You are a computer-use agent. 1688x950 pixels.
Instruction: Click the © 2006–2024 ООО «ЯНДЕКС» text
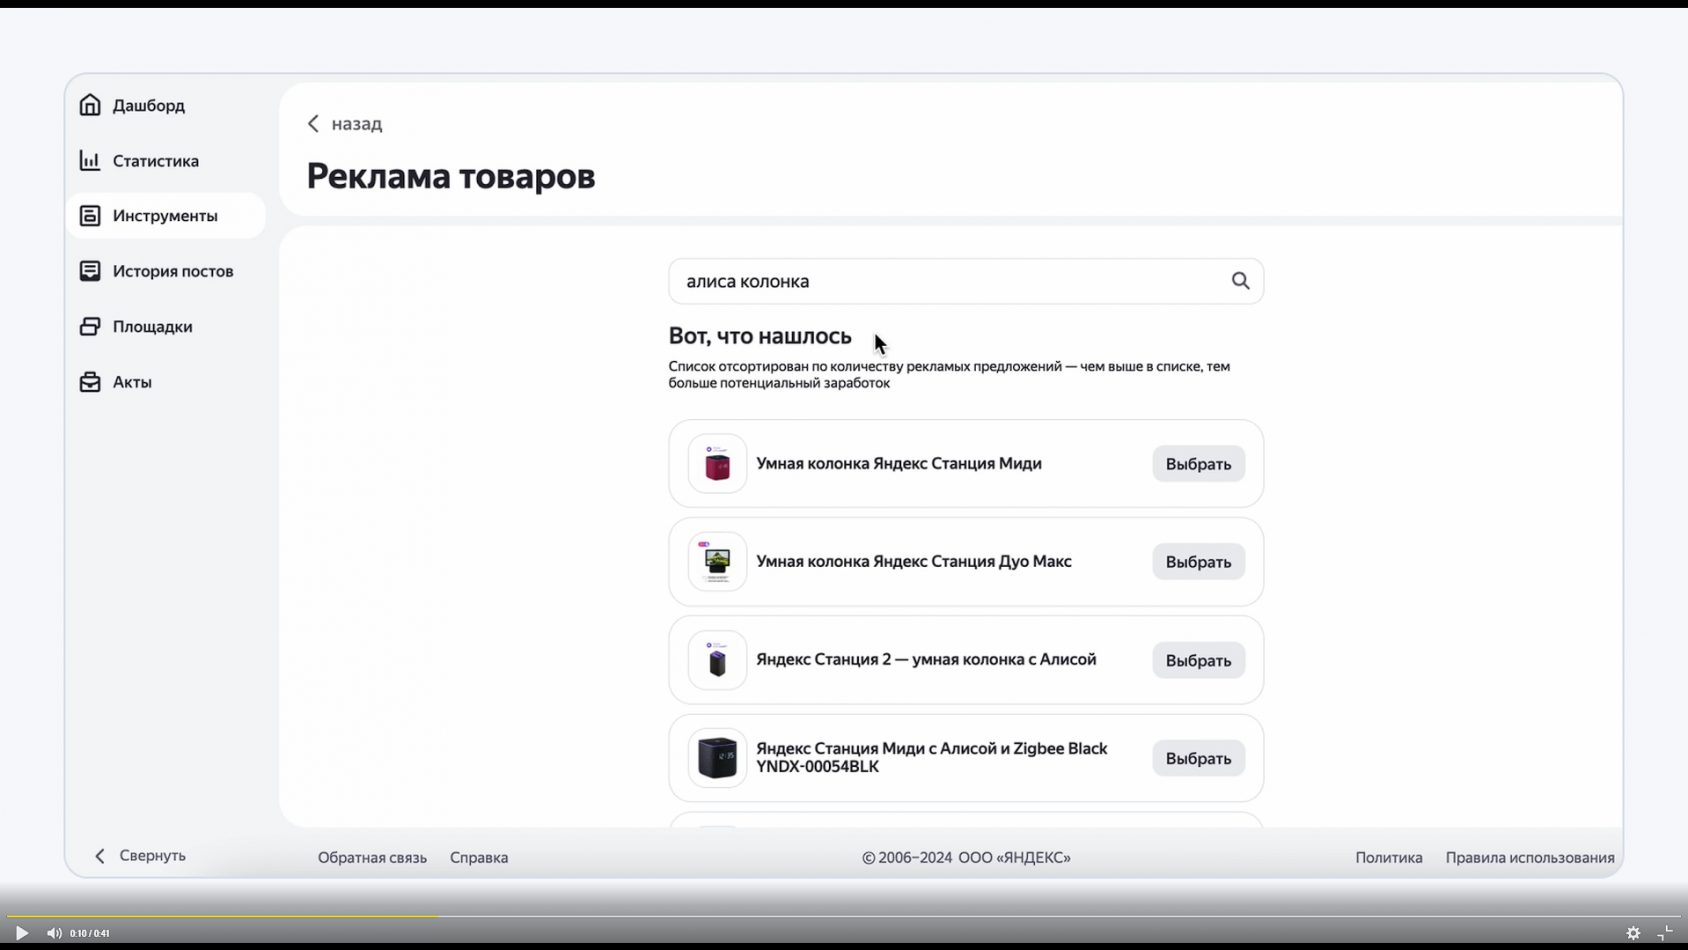[x=966, y=858]
